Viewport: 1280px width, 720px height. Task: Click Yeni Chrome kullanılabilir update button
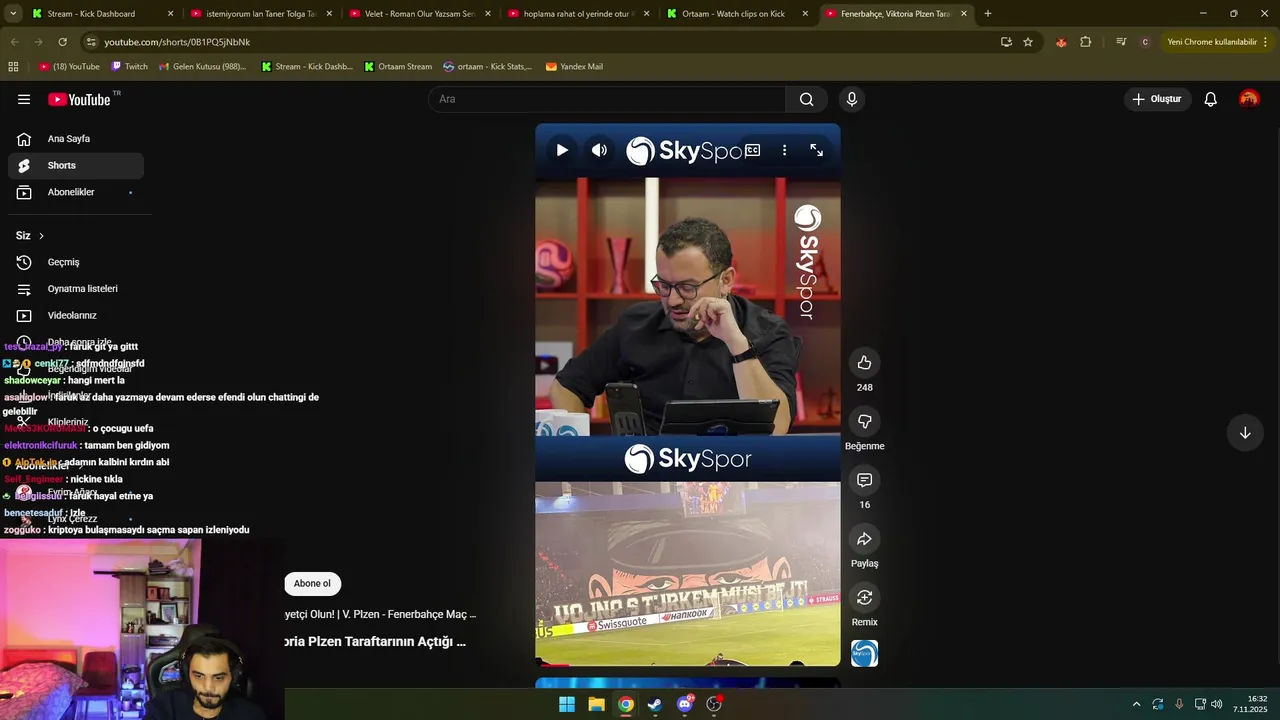point(1217,42)
